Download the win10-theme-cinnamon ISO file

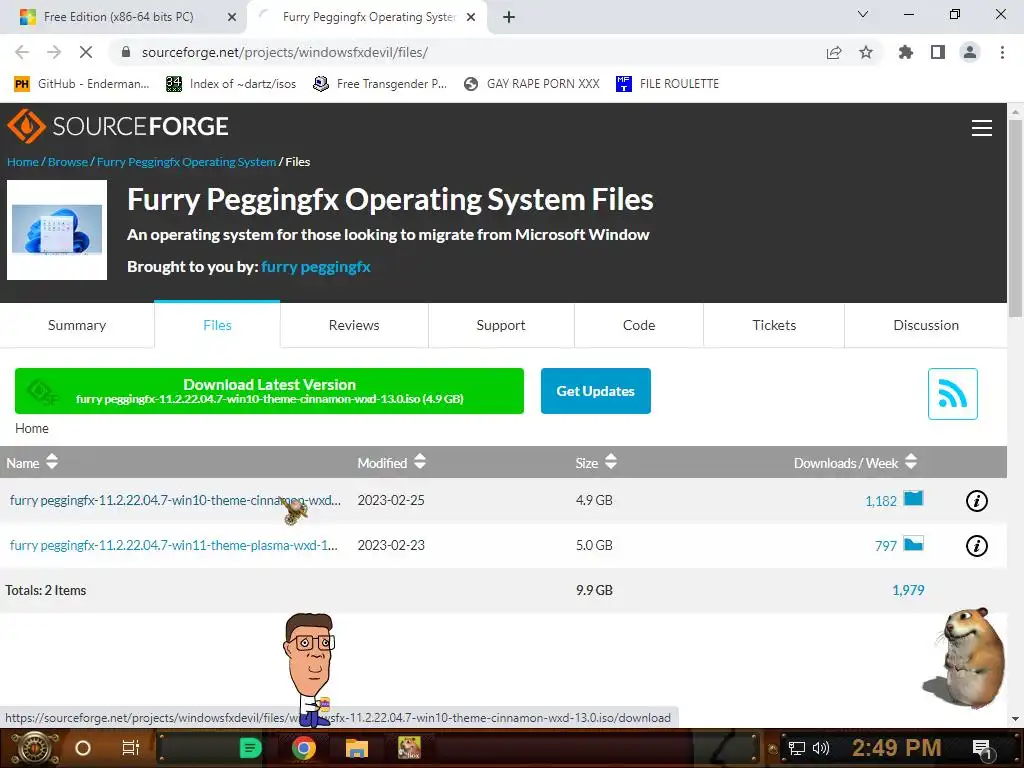click(175, 500)
